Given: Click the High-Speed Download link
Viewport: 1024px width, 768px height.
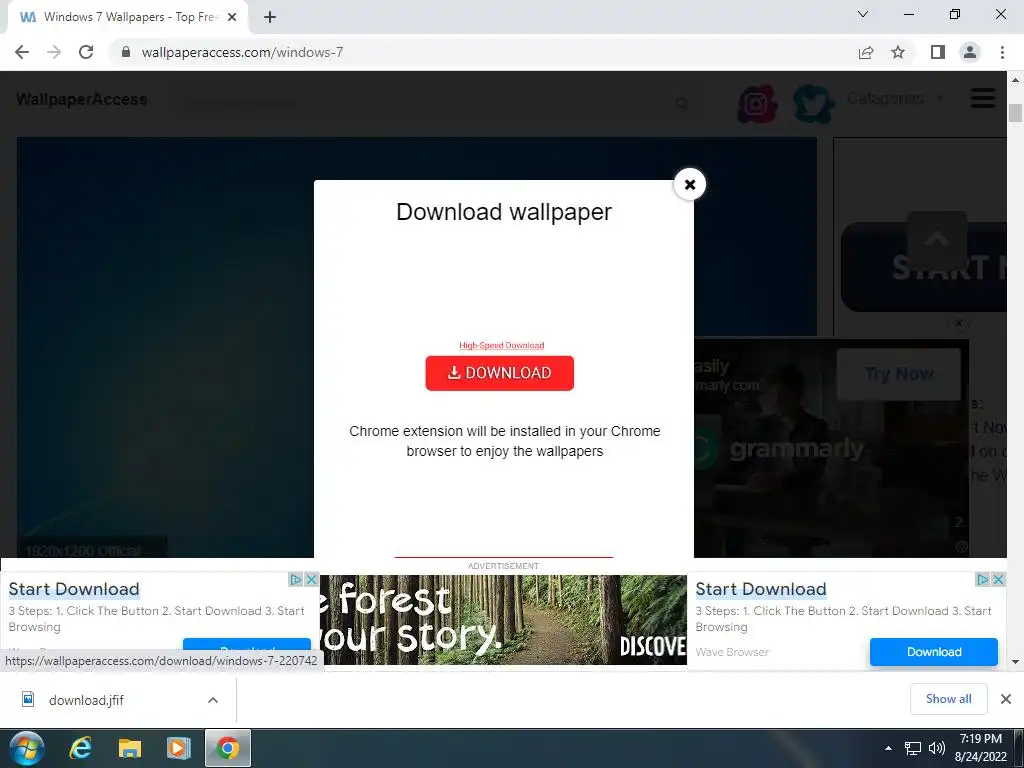Looking at the screenshot, I should [x=502, y=345].
